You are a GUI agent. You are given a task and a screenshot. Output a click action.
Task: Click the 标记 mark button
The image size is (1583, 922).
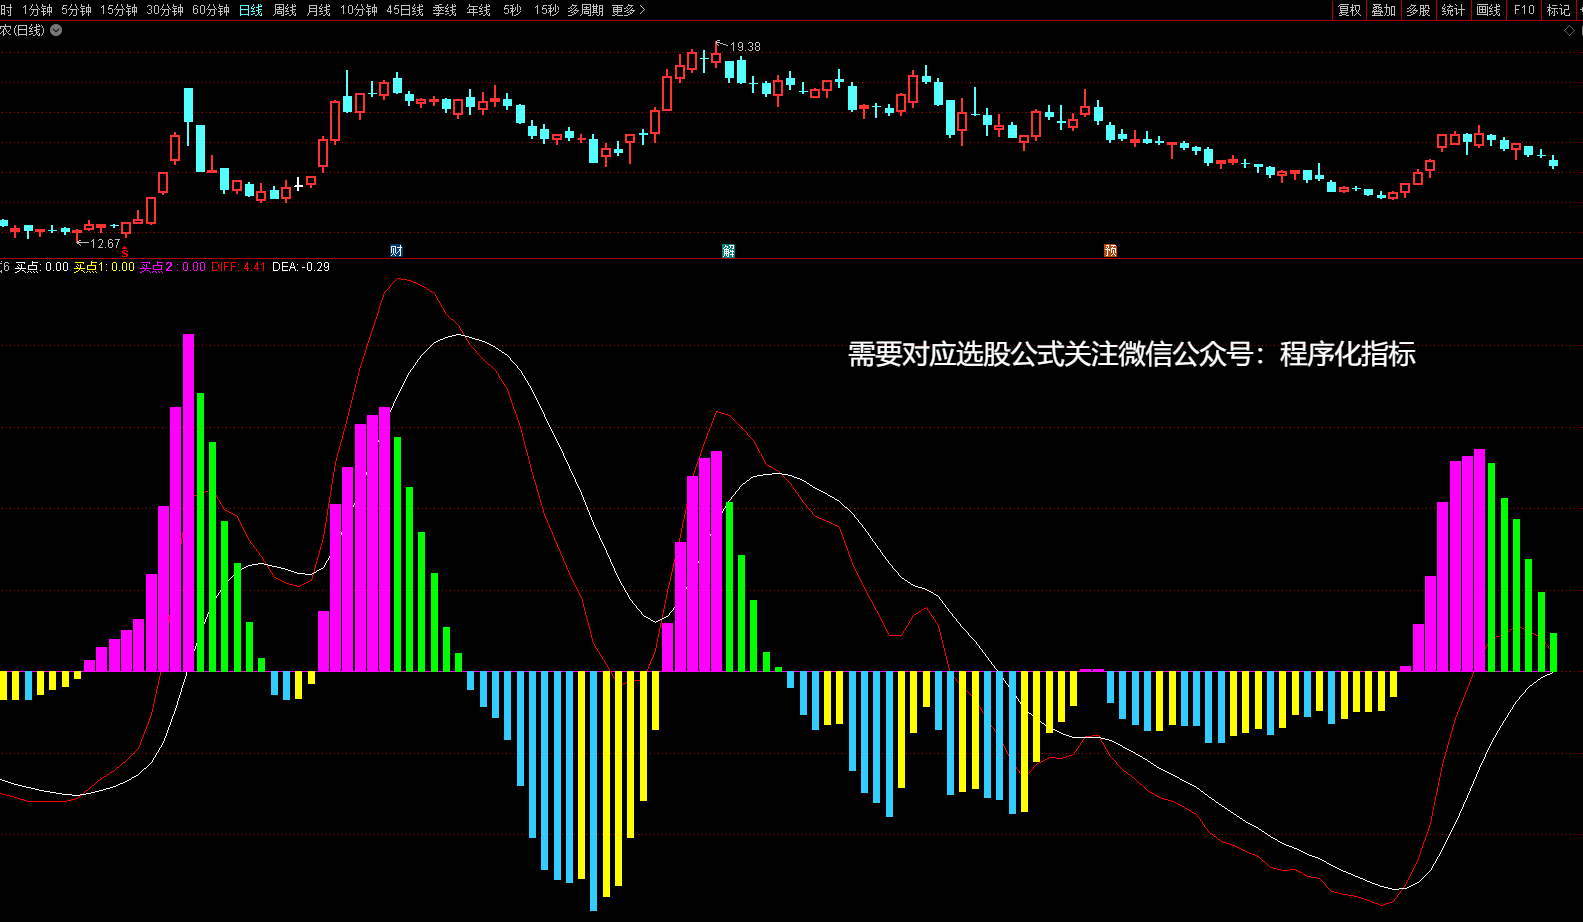point(1558,10)
